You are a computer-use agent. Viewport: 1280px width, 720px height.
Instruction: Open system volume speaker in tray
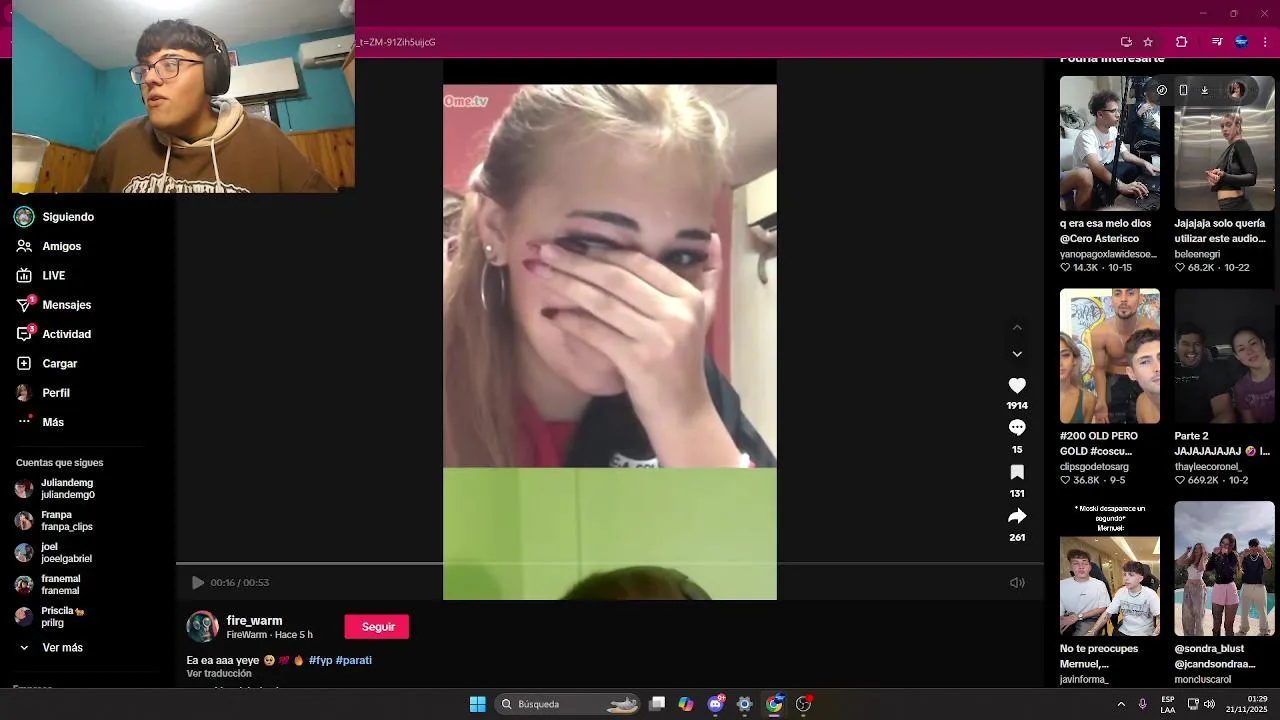click(1209, 704)
